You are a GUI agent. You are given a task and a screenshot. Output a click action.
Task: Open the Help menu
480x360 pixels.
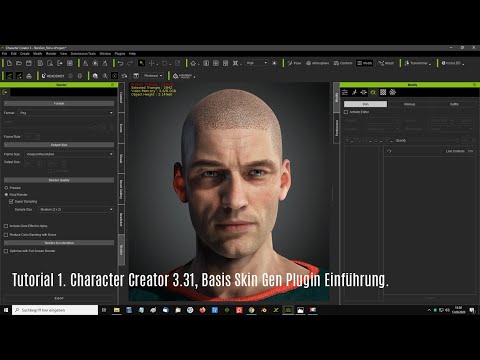132,53
